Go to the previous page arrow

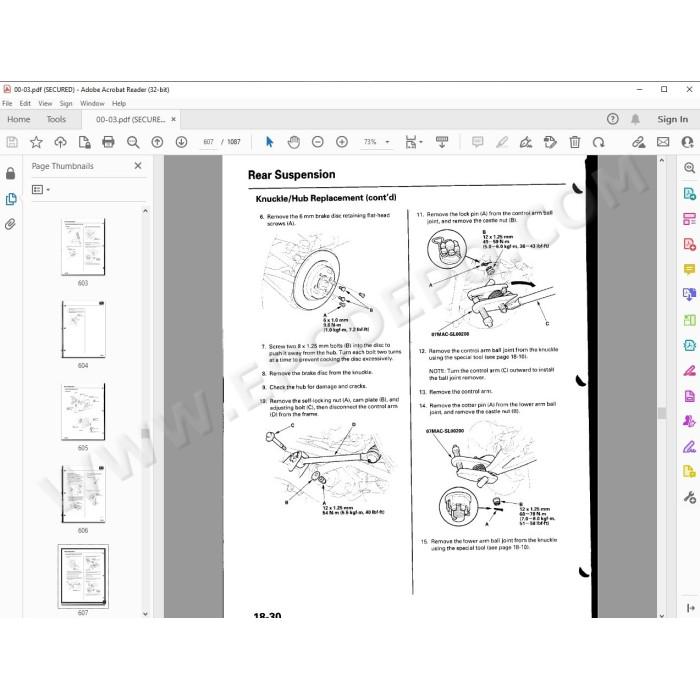[x=157, y=142]
